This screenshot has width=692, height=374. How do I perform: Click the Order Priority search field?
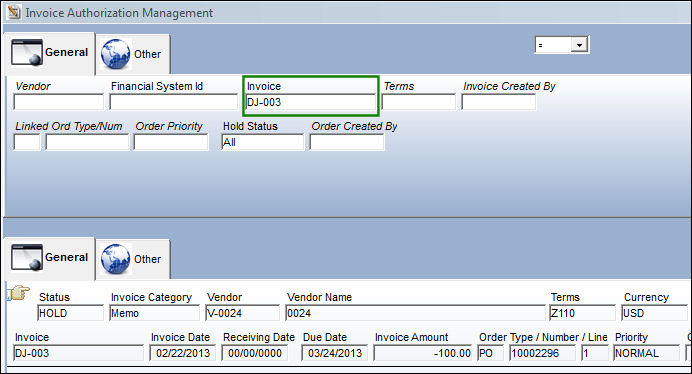pos(171,142)
